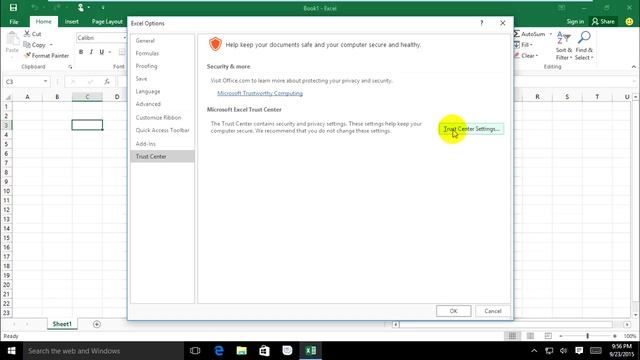Select Trust Center category
The height and width of the screenshot is (360, 640).
(x=162, y=156)
